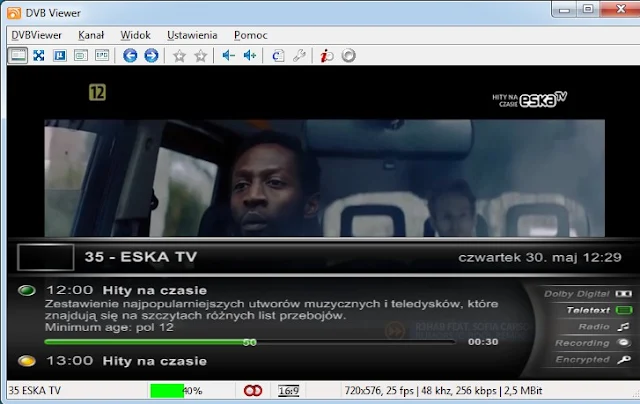The width and height of the screenshot is (640, 404).
Task: Click the empty channel logo box in OSD
Action: point(46,257)
